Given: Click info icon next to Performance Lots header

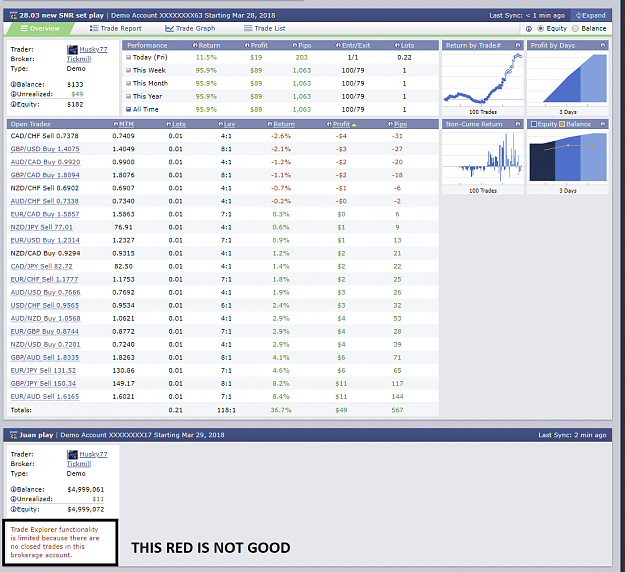Looking at the screenshot, I should (x=397, y=45).
